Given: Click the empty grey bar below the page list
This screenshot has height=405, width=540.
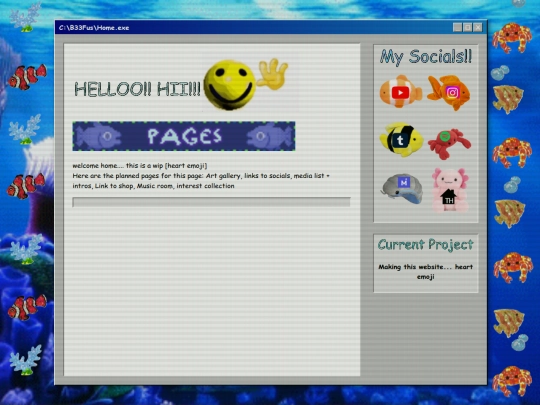Looking at the screenshot, I should (x=211, y=202).
